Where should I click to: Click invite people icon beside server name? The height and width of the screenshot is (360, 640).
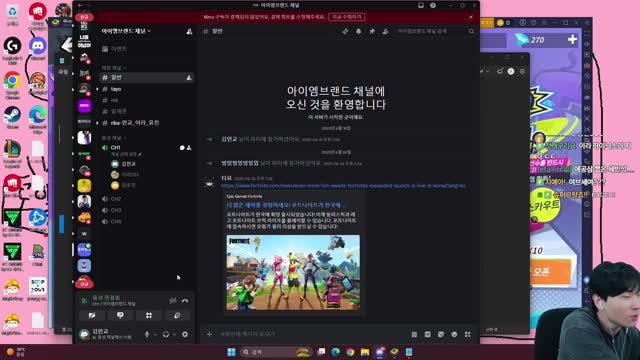coord(189,31)
